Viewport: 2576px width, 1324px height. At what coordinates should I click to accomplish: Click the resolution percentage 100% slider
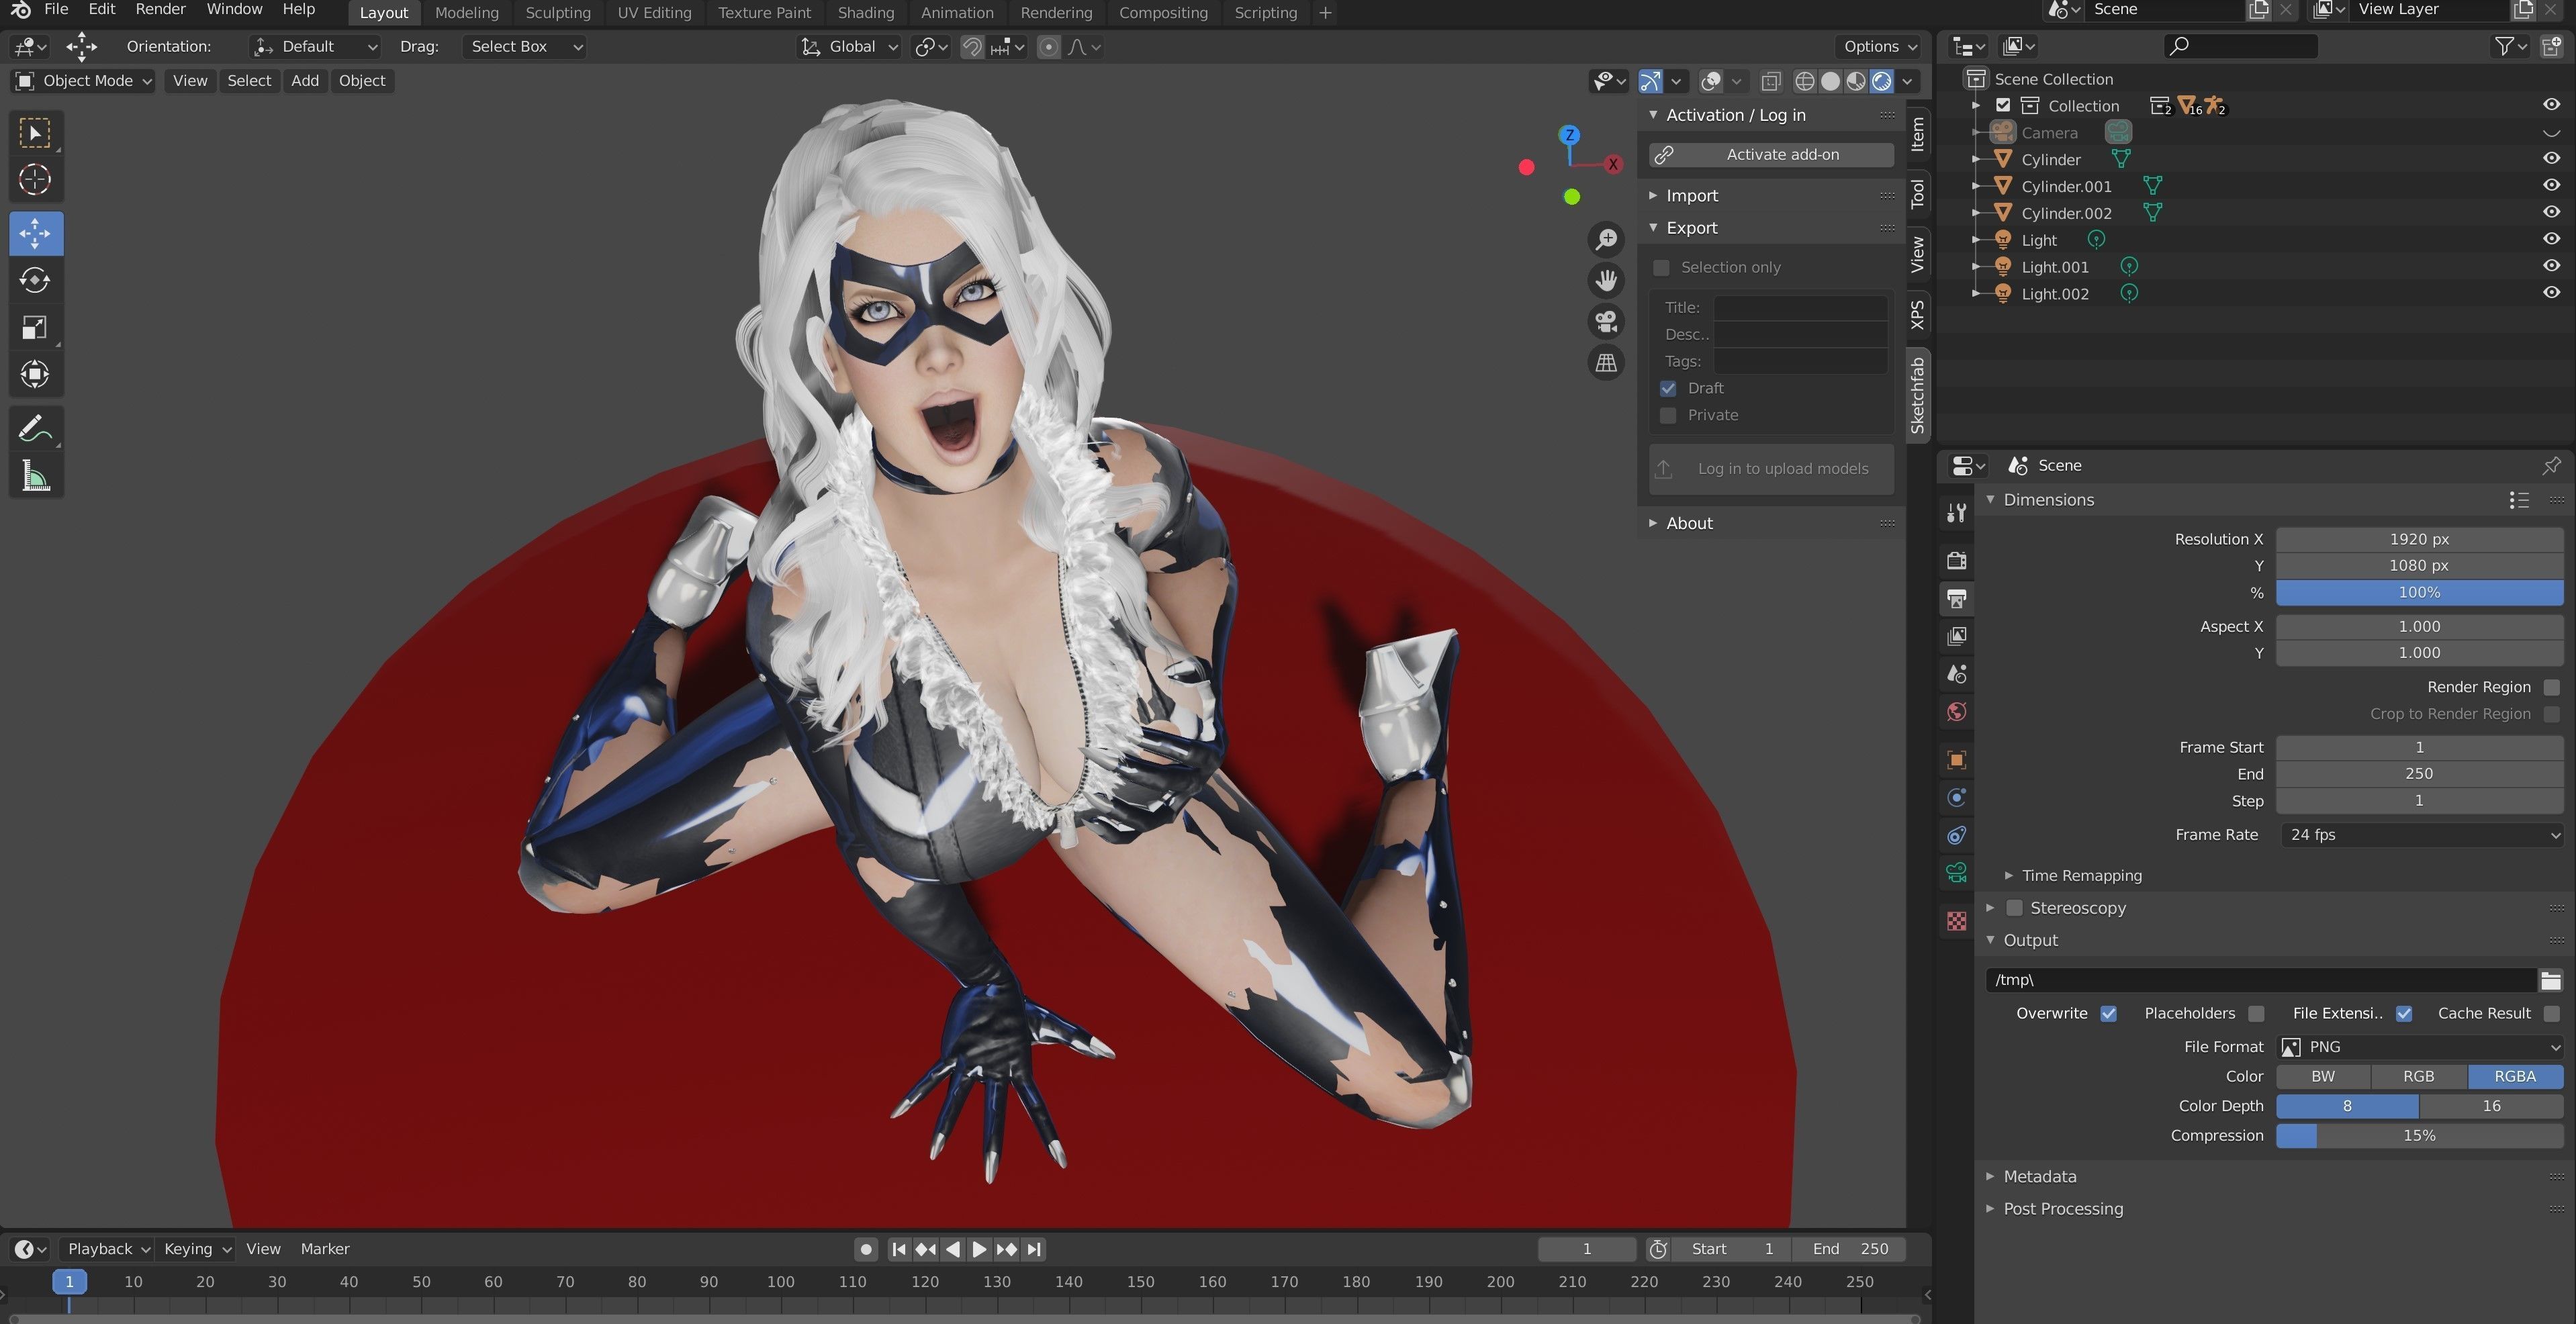[2420, 592]
